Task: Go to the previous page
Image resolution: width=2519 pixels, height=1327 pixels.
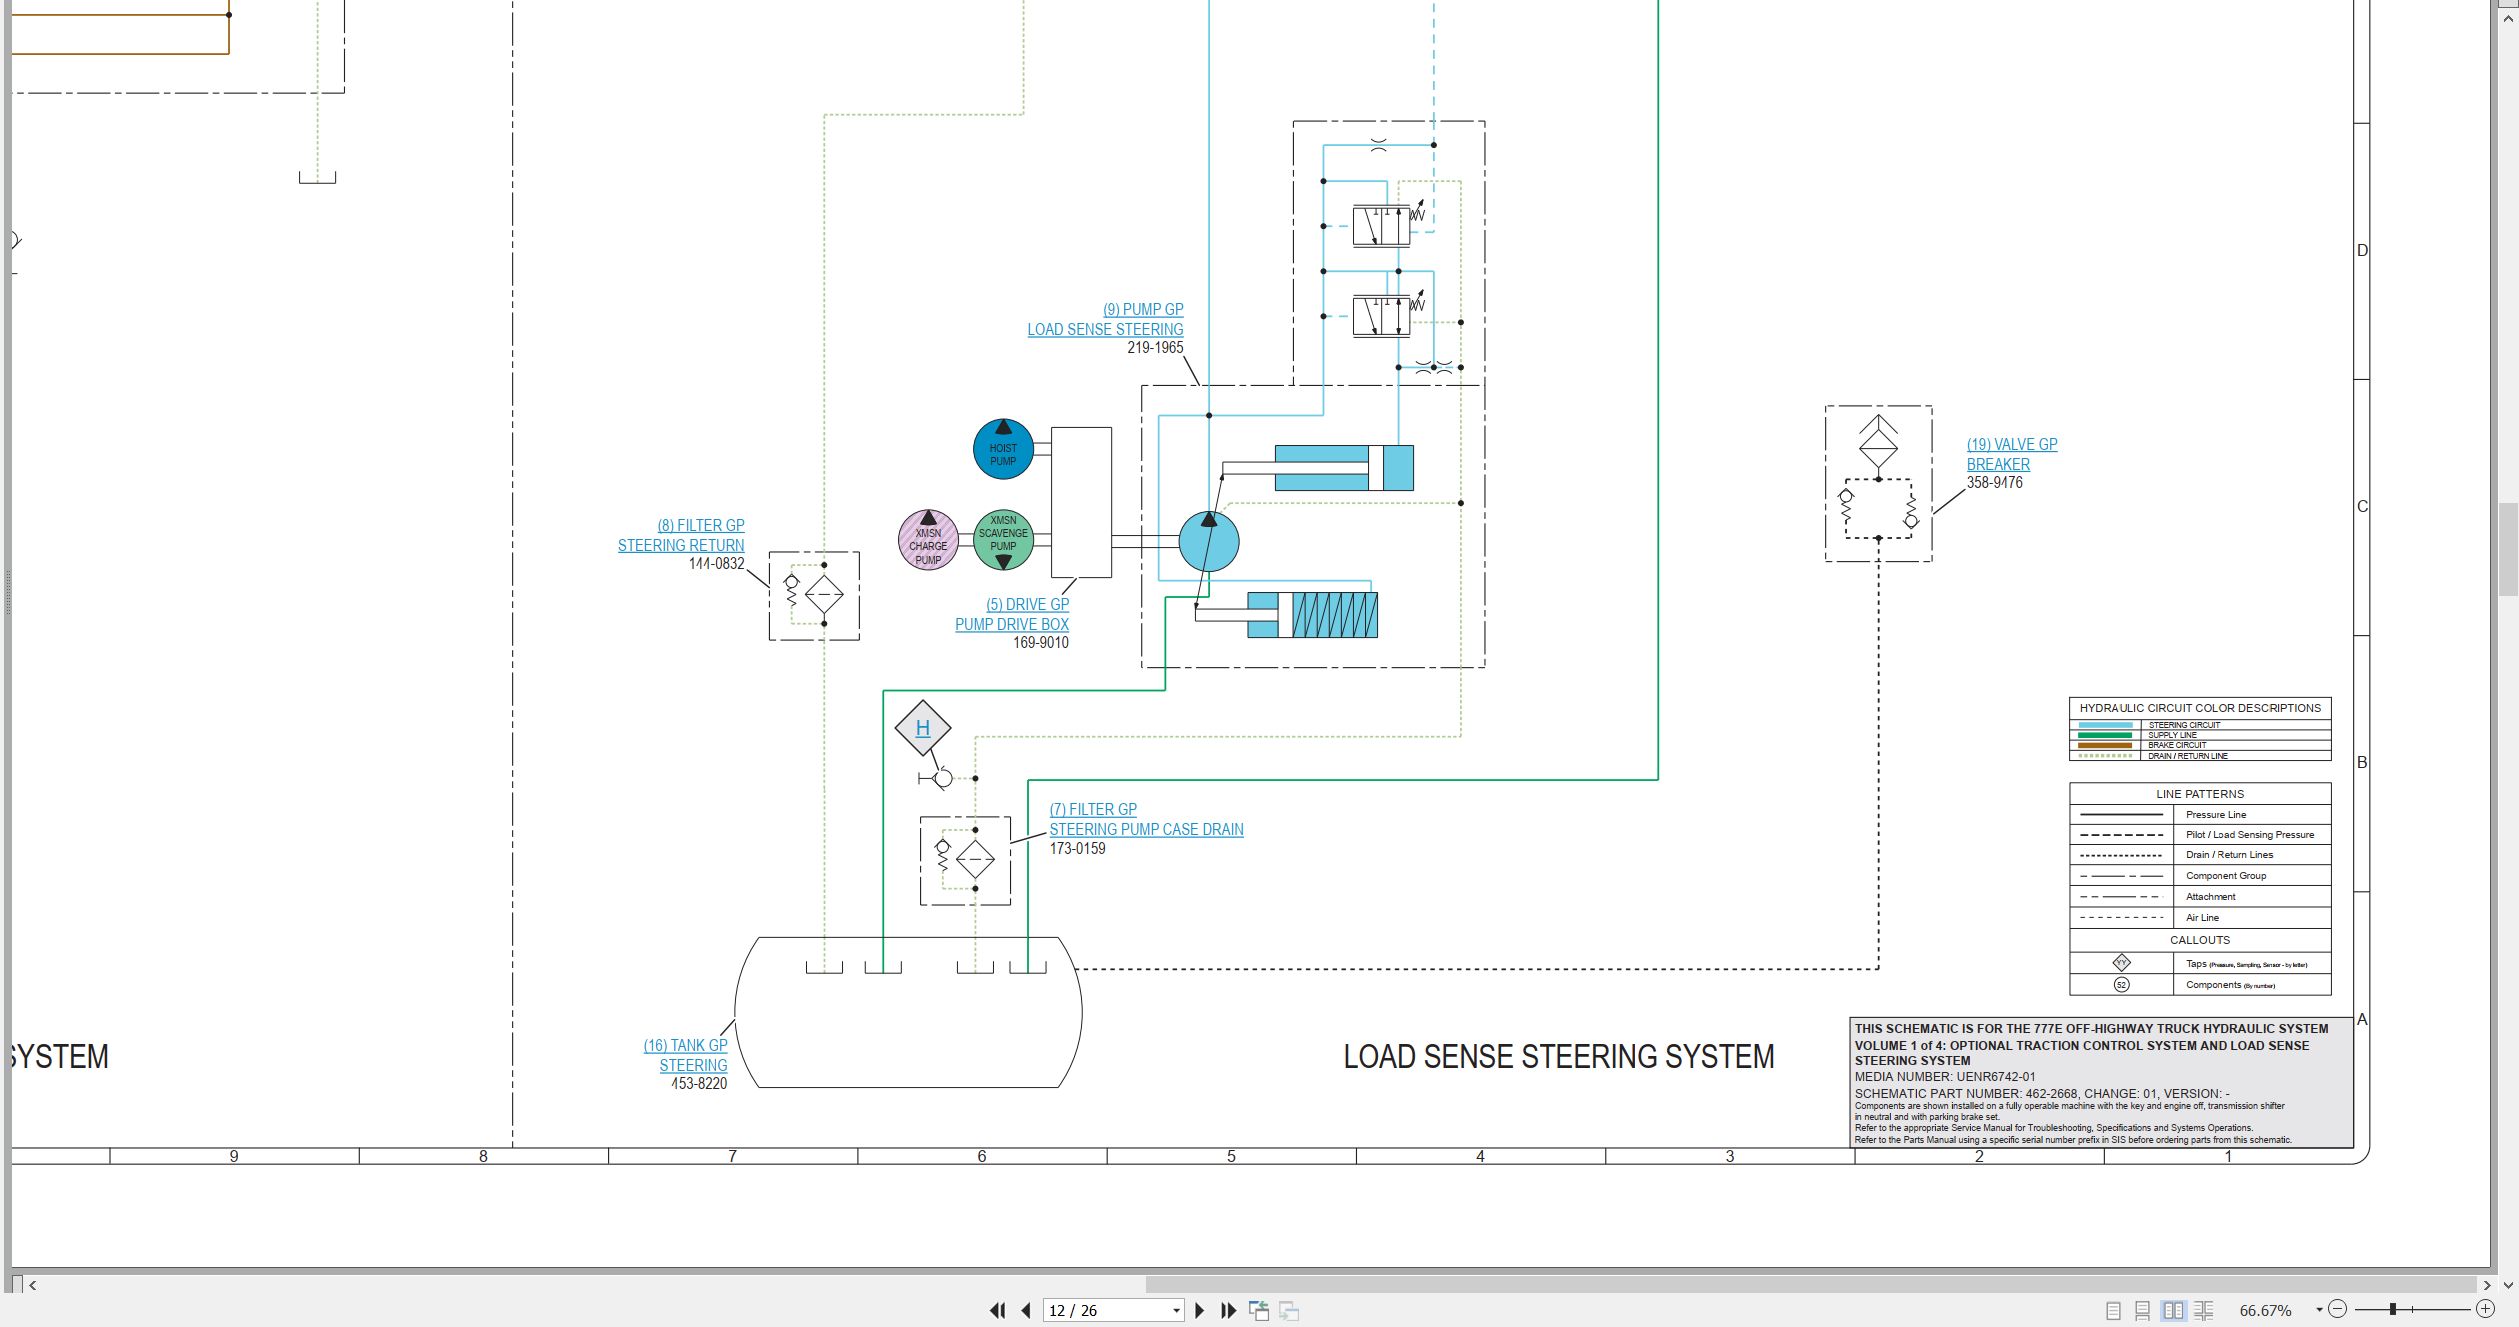Action: 1026,1310
